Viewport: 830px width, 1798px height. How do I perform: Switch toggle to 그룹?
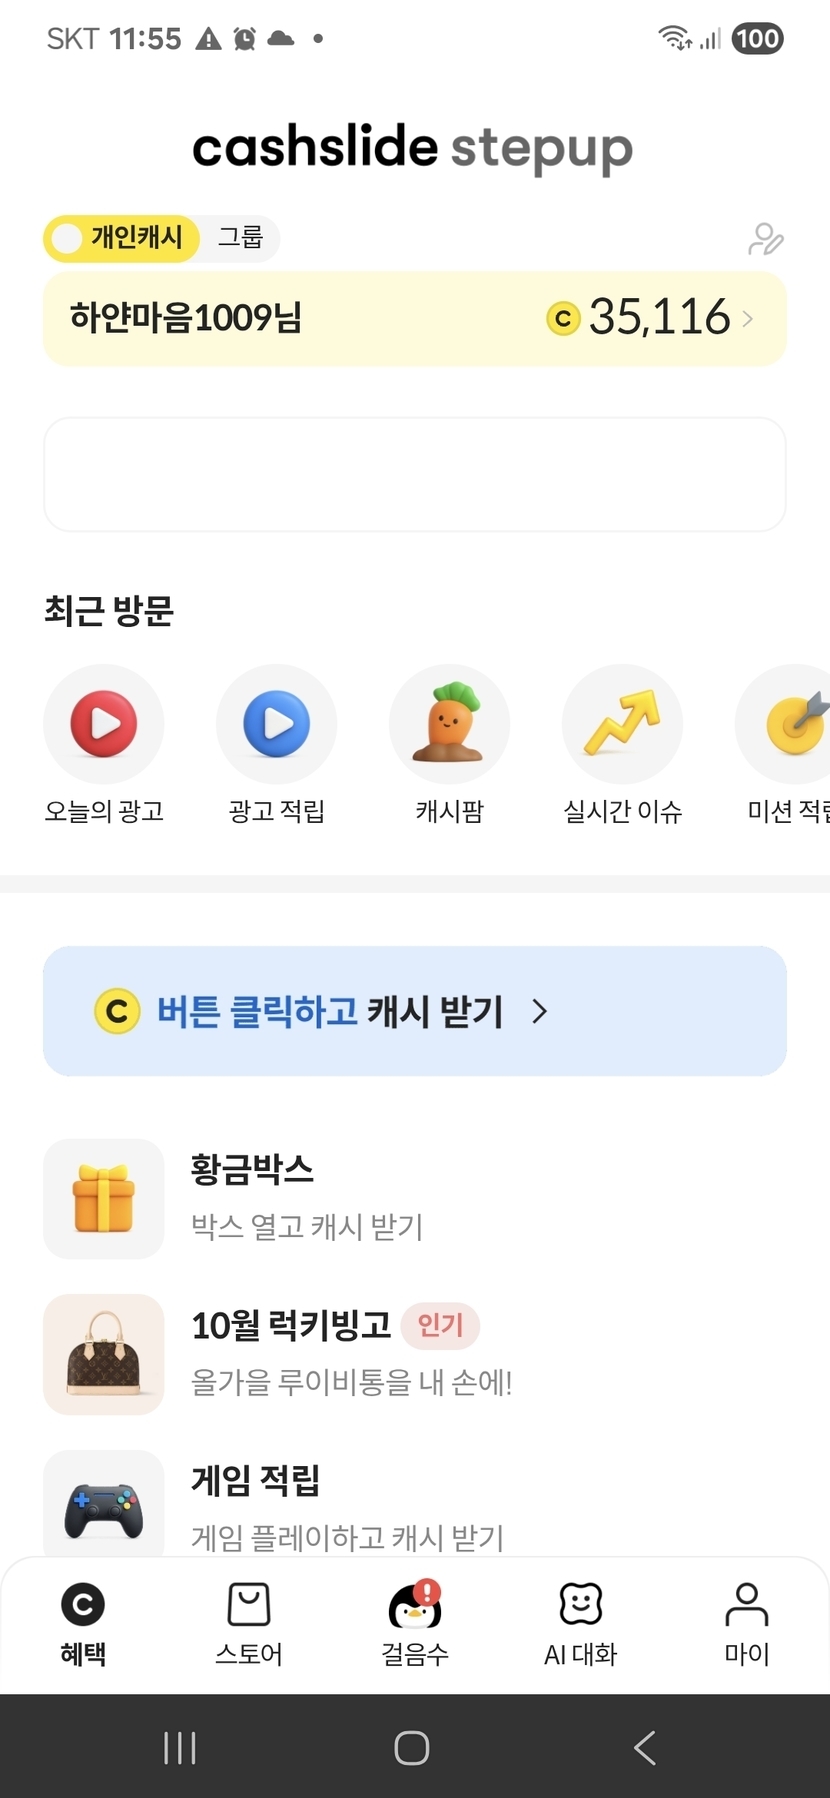point(240,238)
